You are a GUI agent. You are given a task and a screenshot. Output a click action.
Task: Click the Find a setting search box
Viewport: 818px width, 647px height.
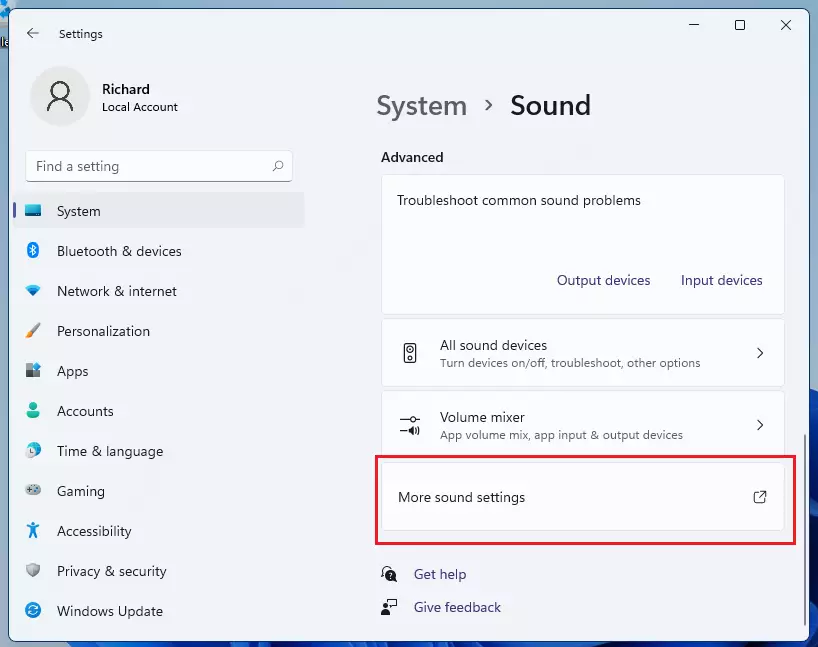click(159, 166)
